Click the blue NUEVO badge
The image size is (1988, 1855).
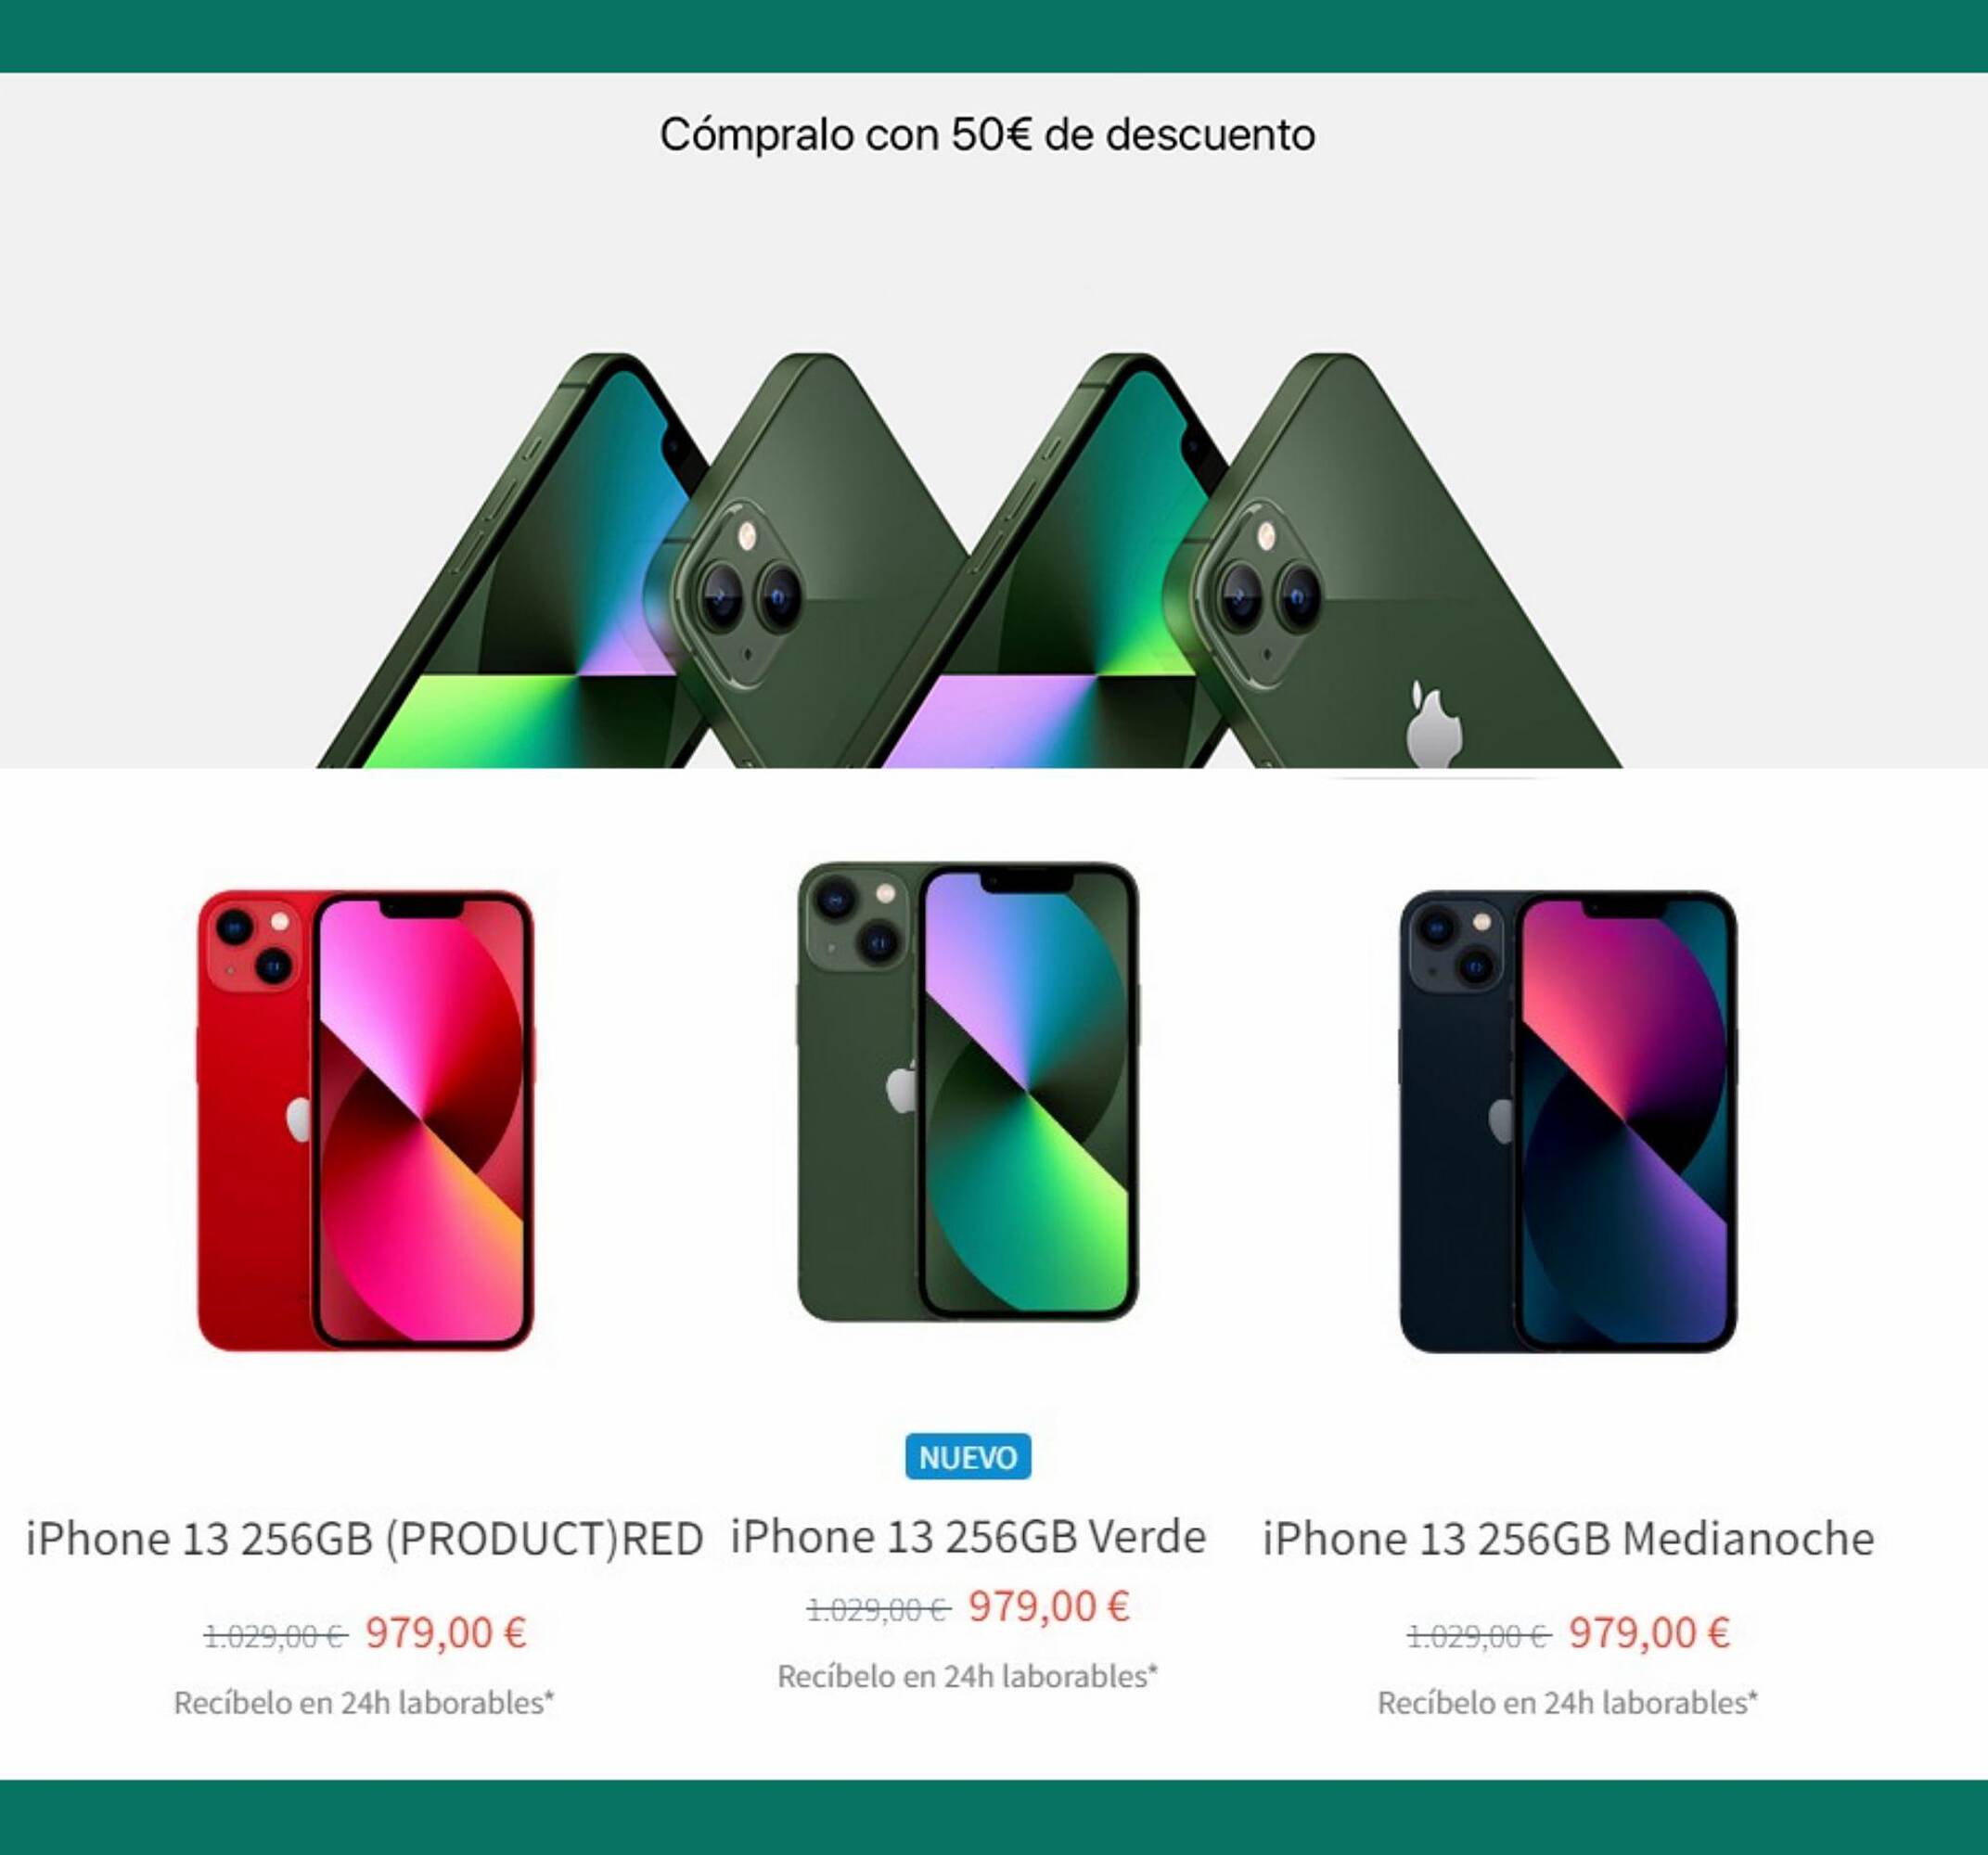click(x=967, y=1457)
